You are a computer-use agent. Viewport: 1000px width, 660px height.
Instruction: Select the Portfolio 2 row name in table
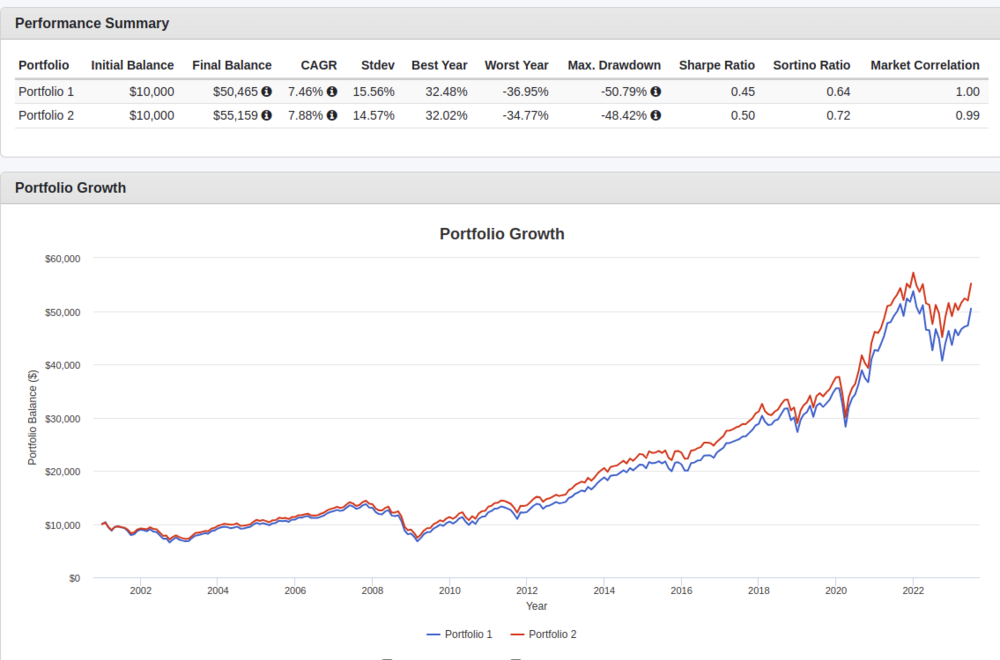pos(45,115)
